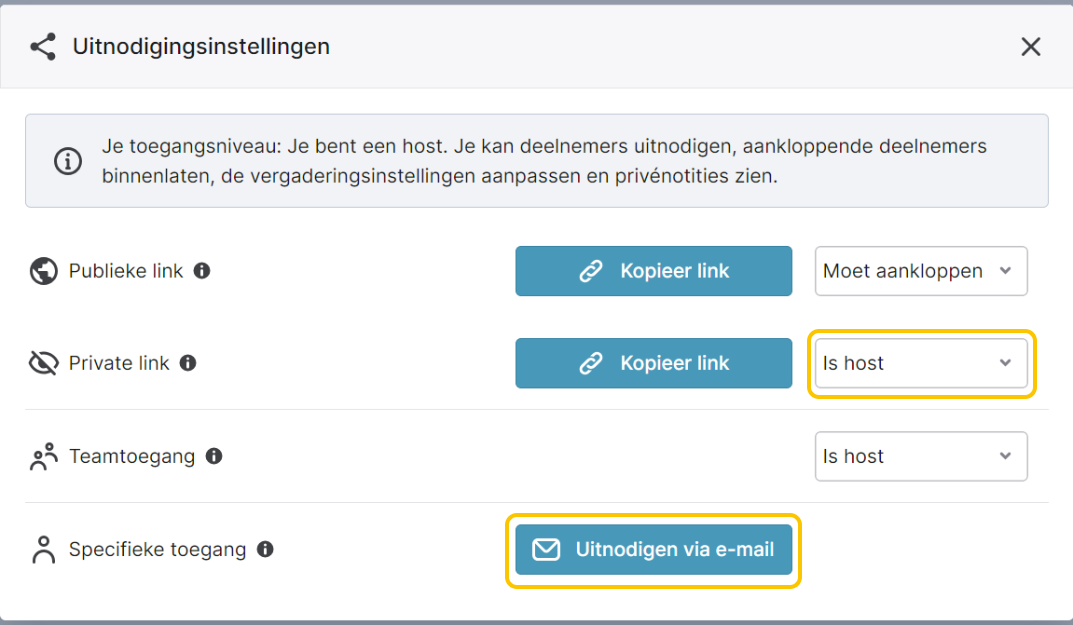The height and width of the screenshot is (625, 1073).
Task: Open the Teamtoegang Is host dropdown
Action: coord(921,456)
